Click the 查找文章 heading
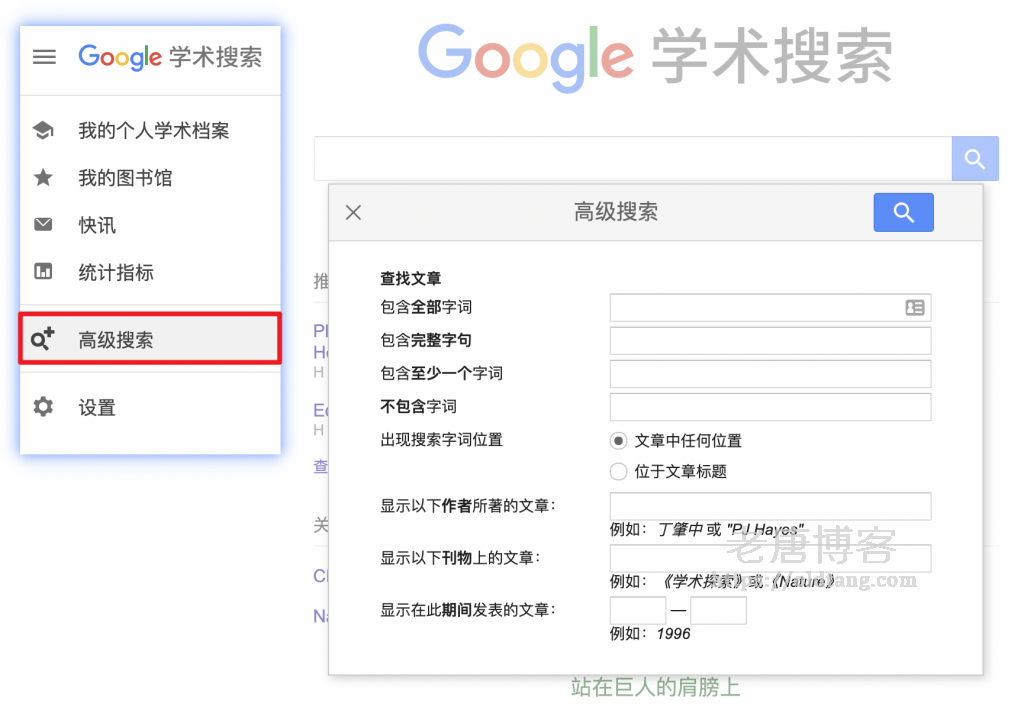1024x723 pixels. tap(411, 279)
